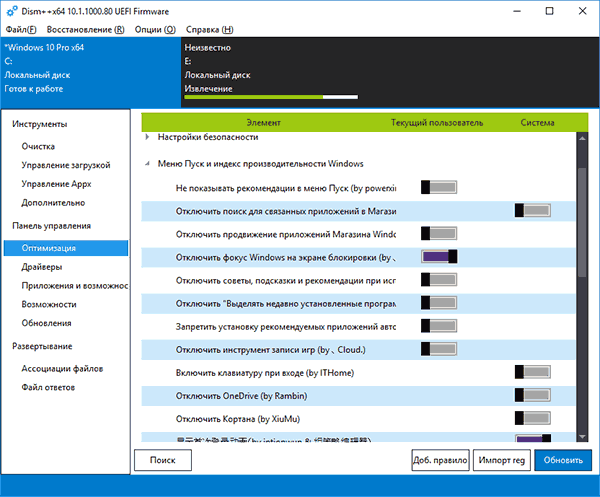Toggle 'Включить клавиатуру при входе' switch
The image size is (600, 497).
tap(533, 372)
